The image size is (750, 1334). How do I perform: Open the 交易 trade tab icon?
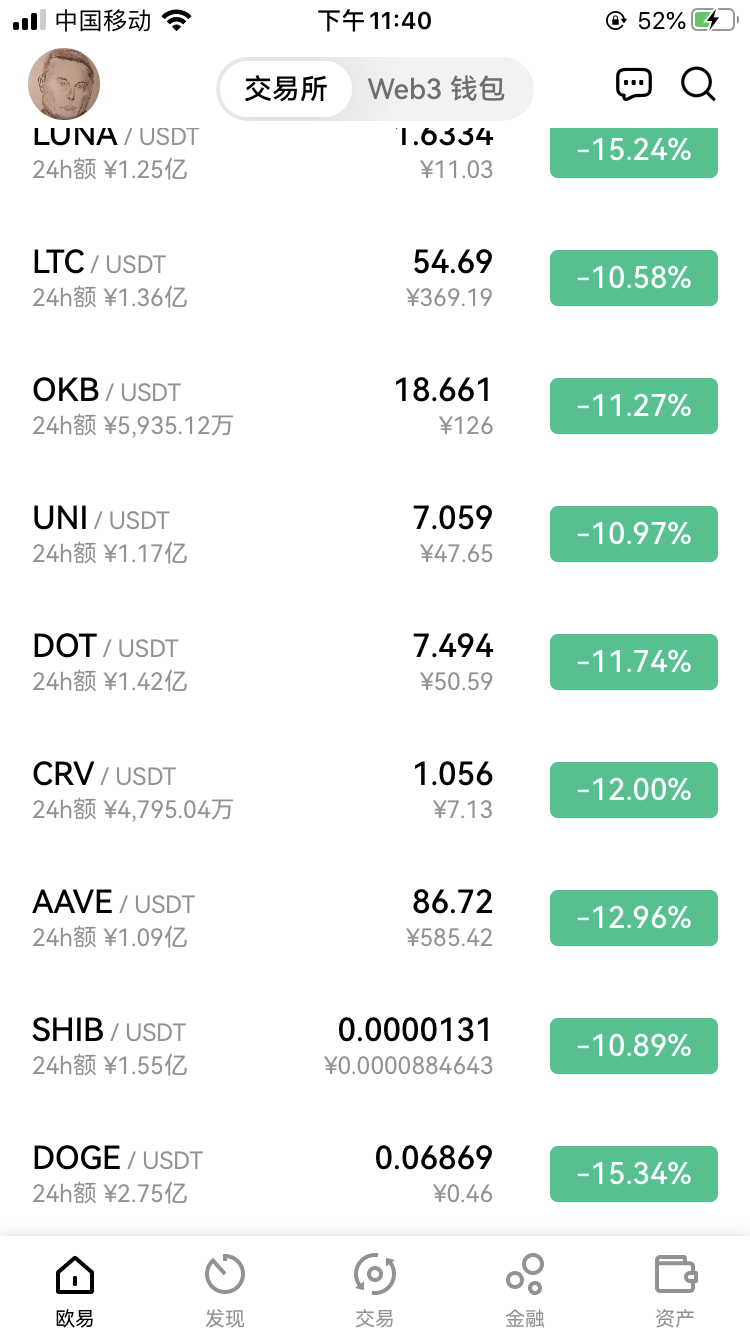pos(375,1275)
